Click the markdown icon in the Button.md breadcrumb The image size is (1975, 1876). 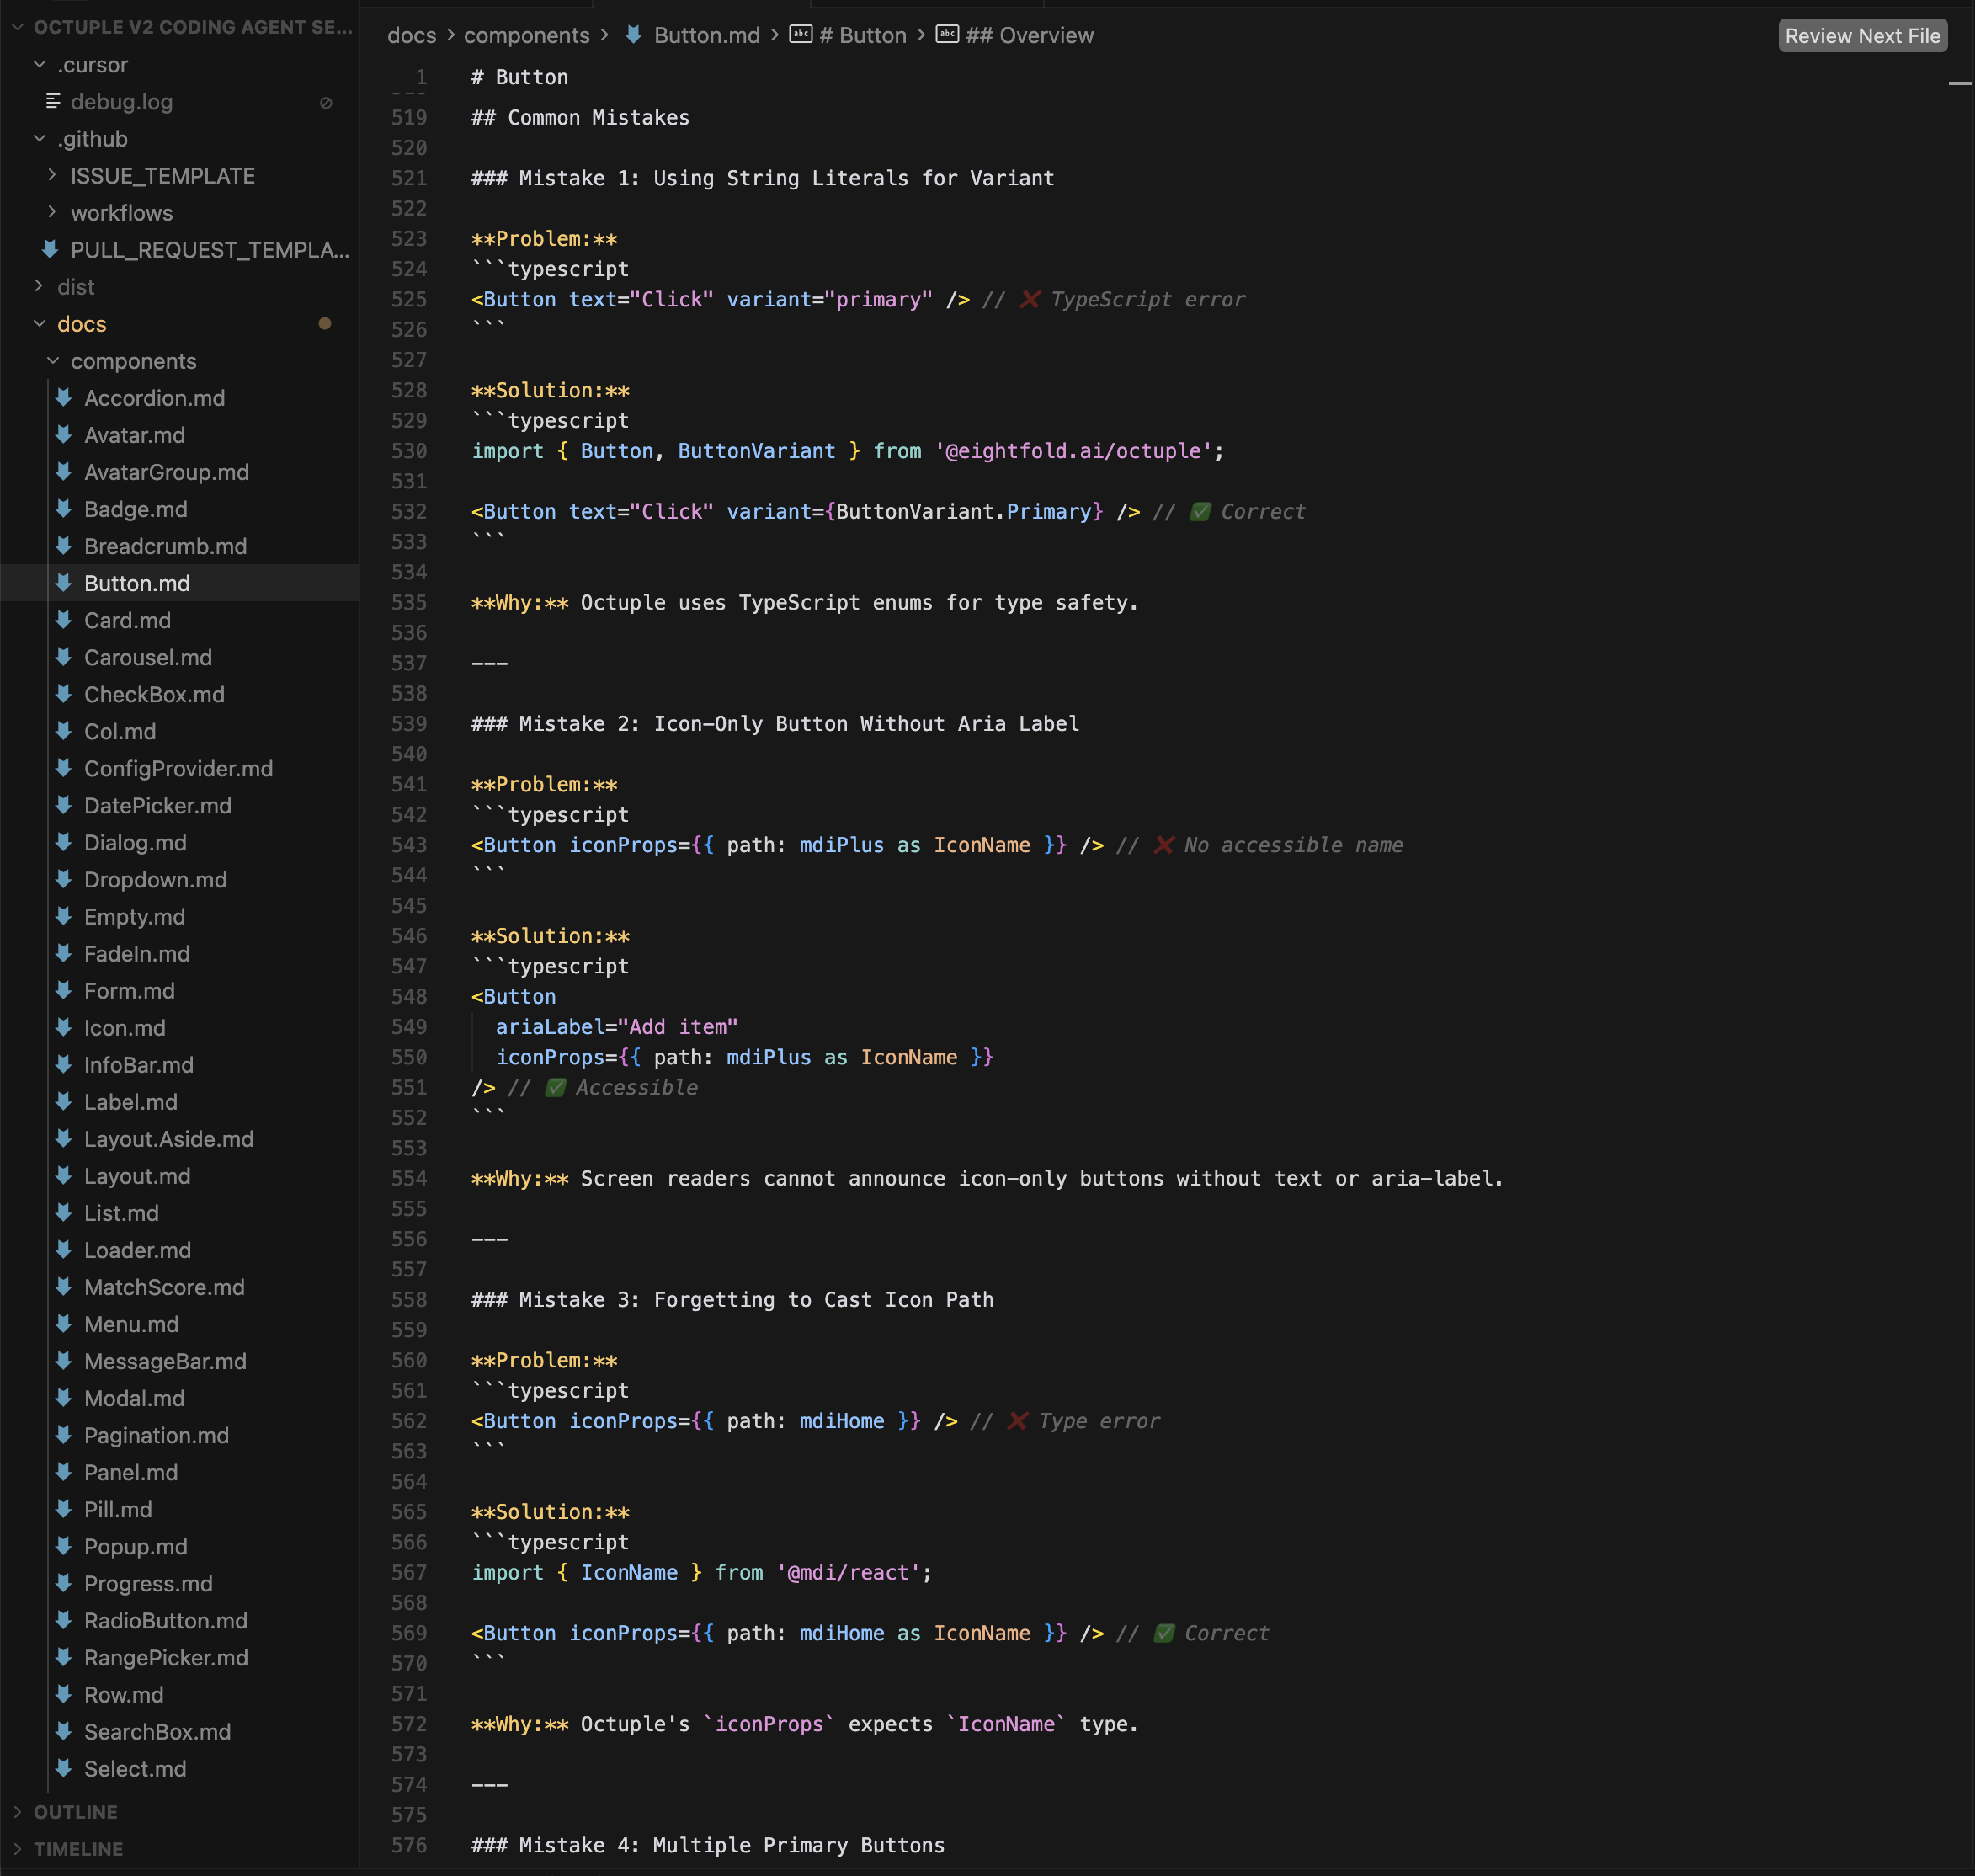click(x=634, y=35)
